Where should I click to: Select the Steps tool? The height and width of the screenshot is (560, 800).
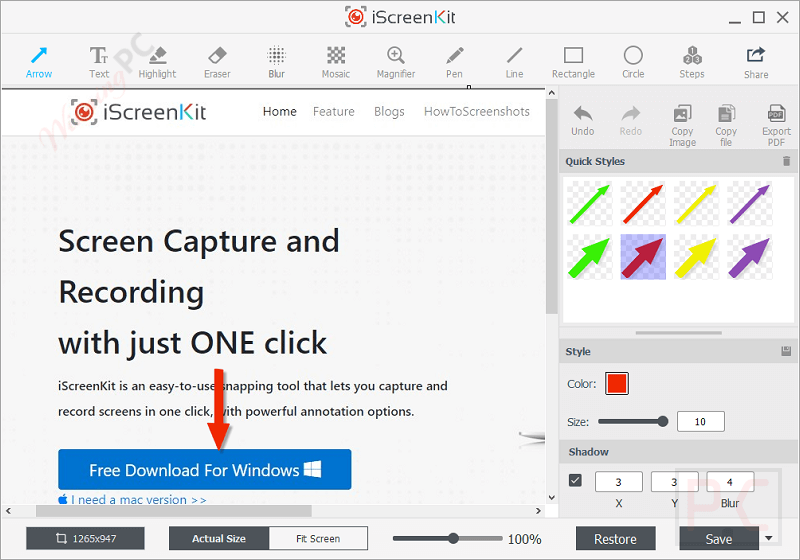[692, 63]
